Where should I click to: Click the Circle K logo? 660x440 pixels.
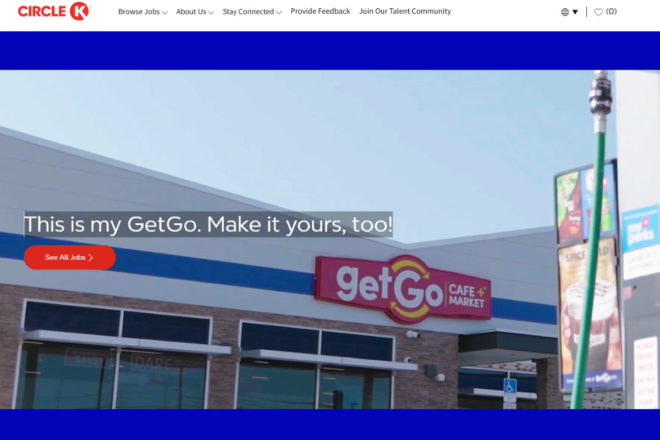point(53,11)
